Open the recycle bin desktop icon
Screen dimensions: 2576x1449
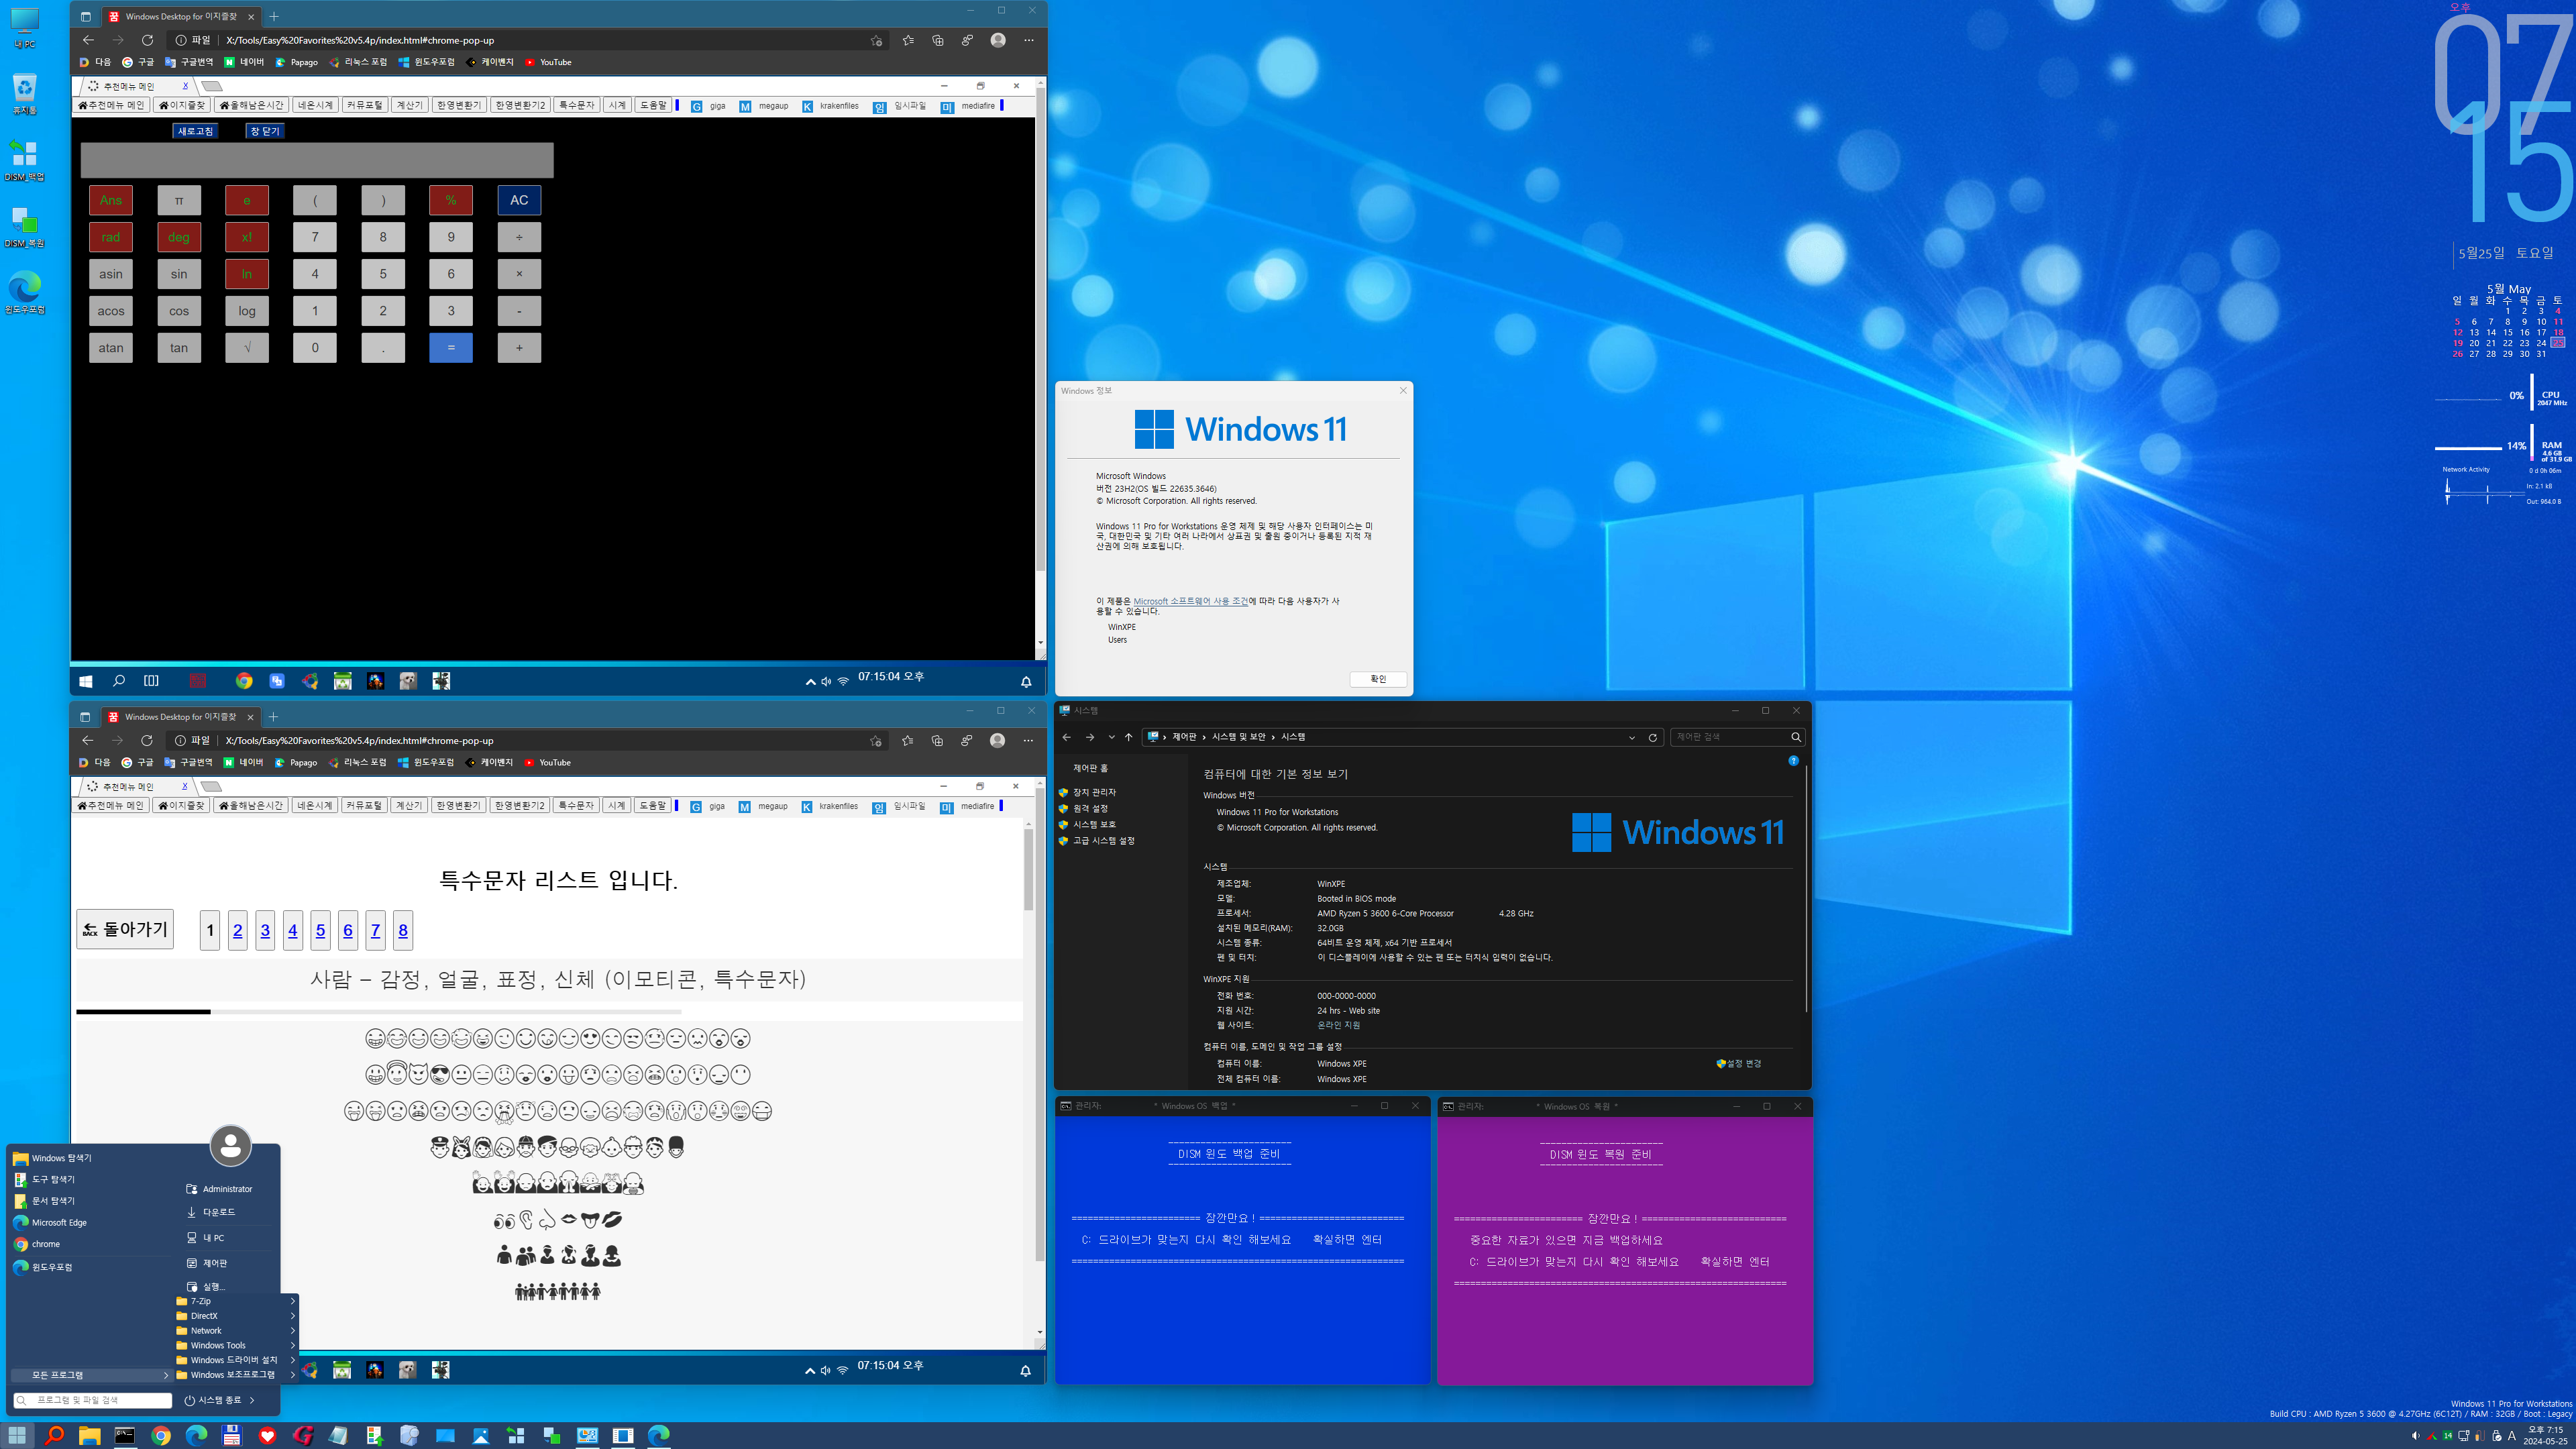24,94
